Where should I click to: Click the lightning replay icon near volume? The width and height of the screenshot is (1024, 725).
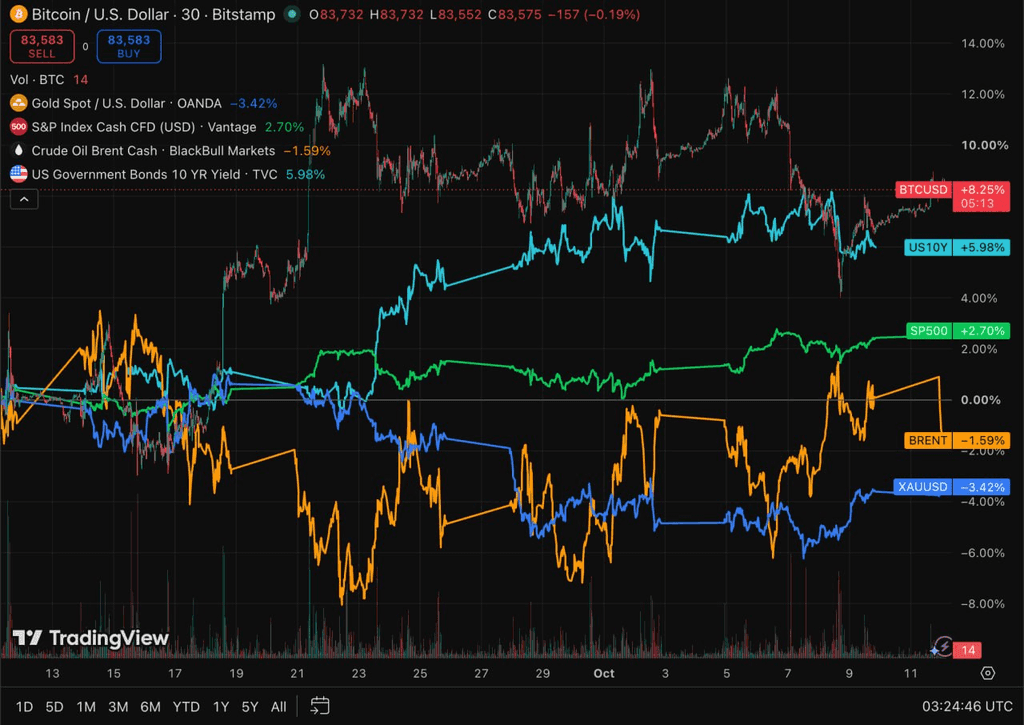pos(942,647)
